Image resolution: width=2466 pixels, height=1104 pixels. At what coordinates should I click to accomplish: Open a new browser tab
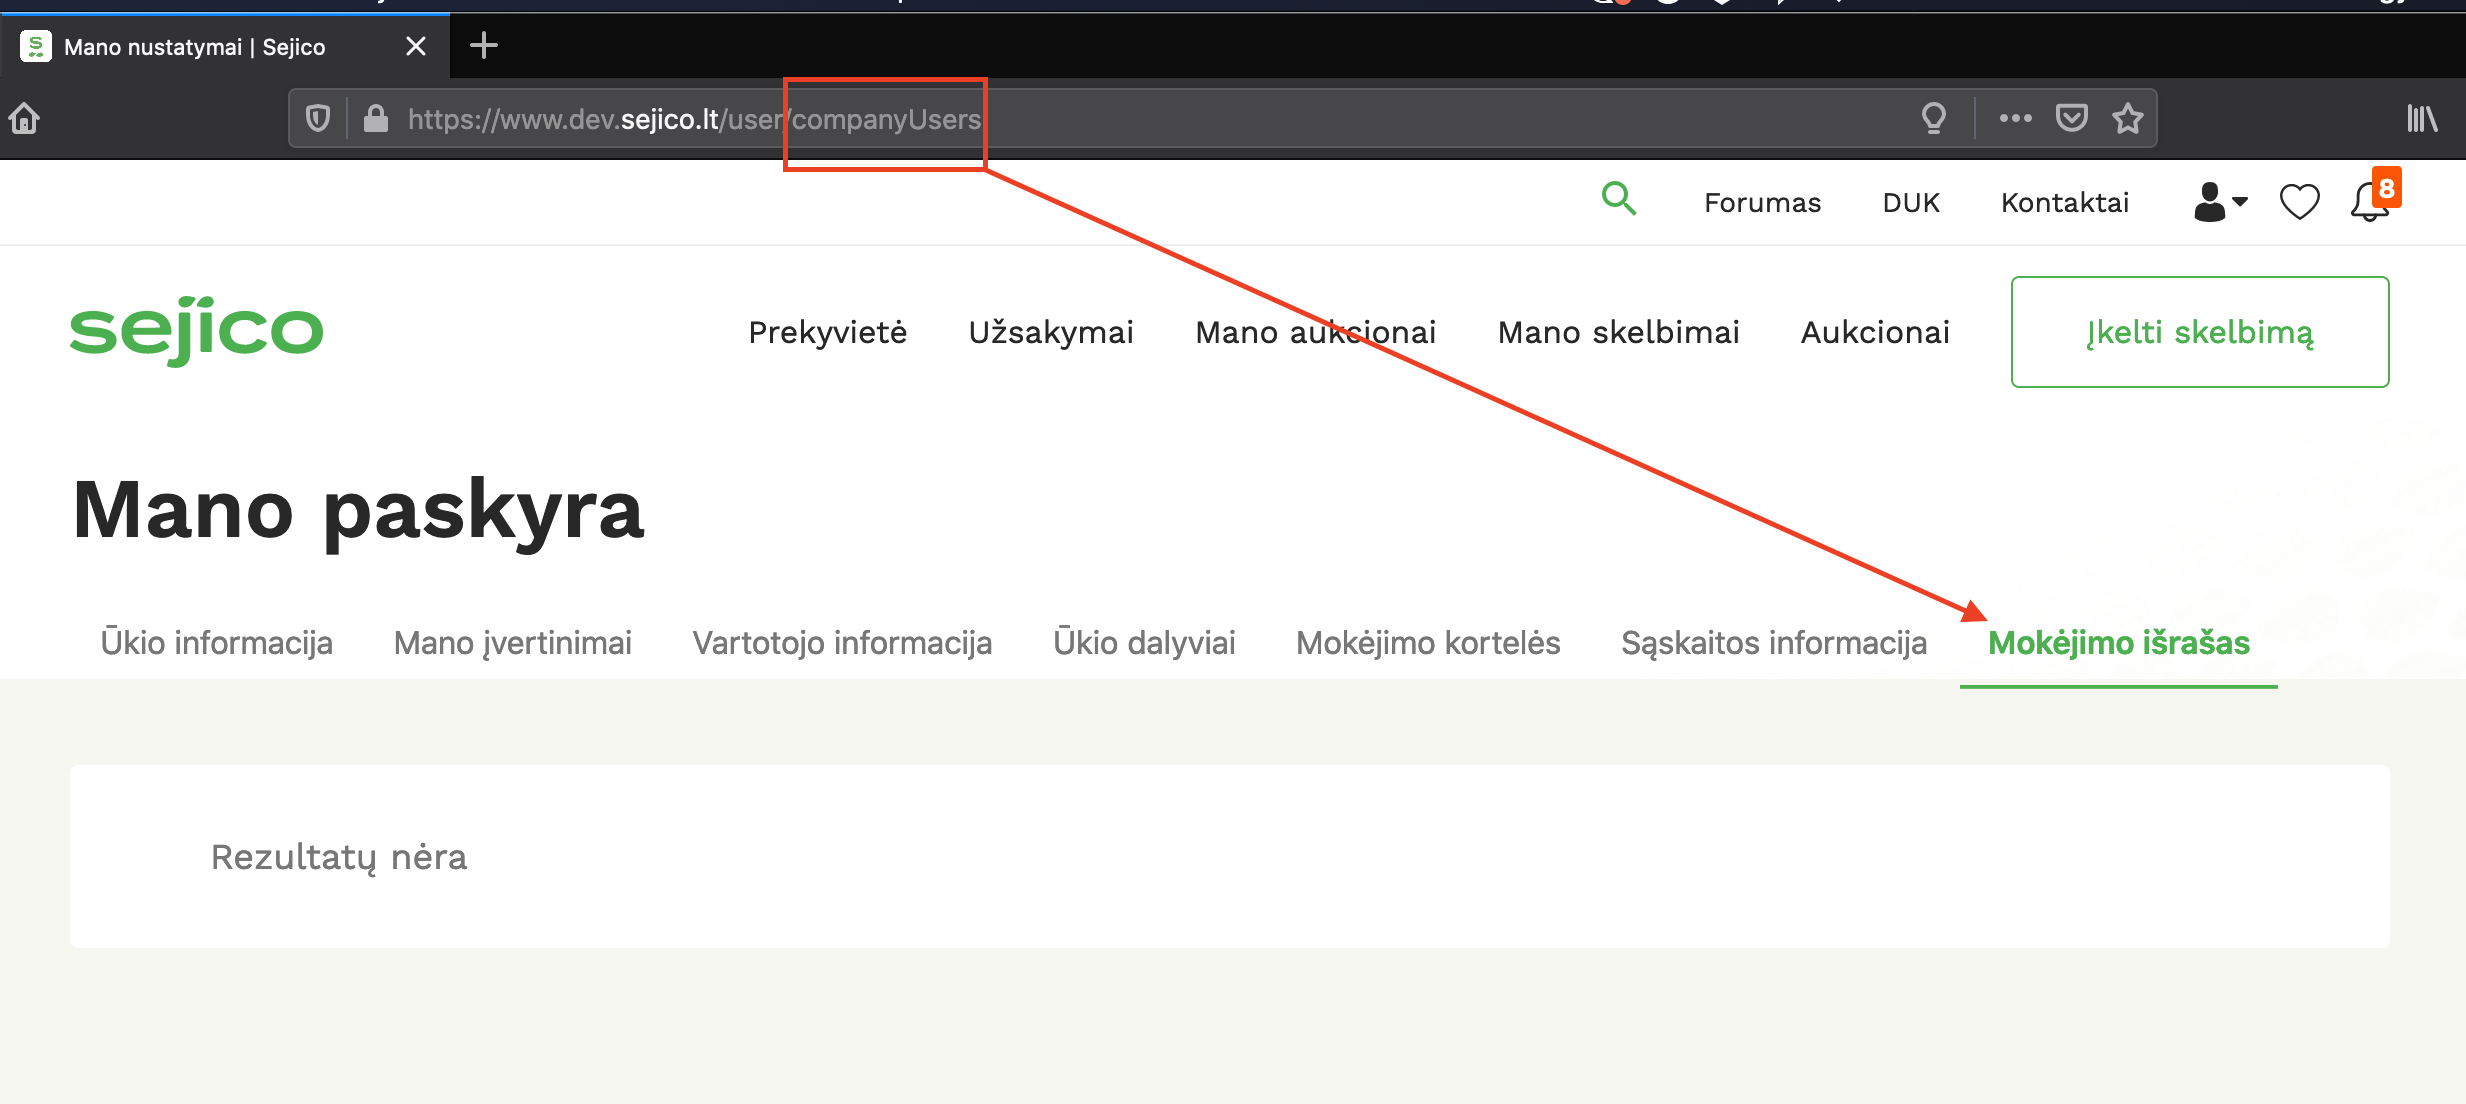pyautogui.click(x=484, y=46)
